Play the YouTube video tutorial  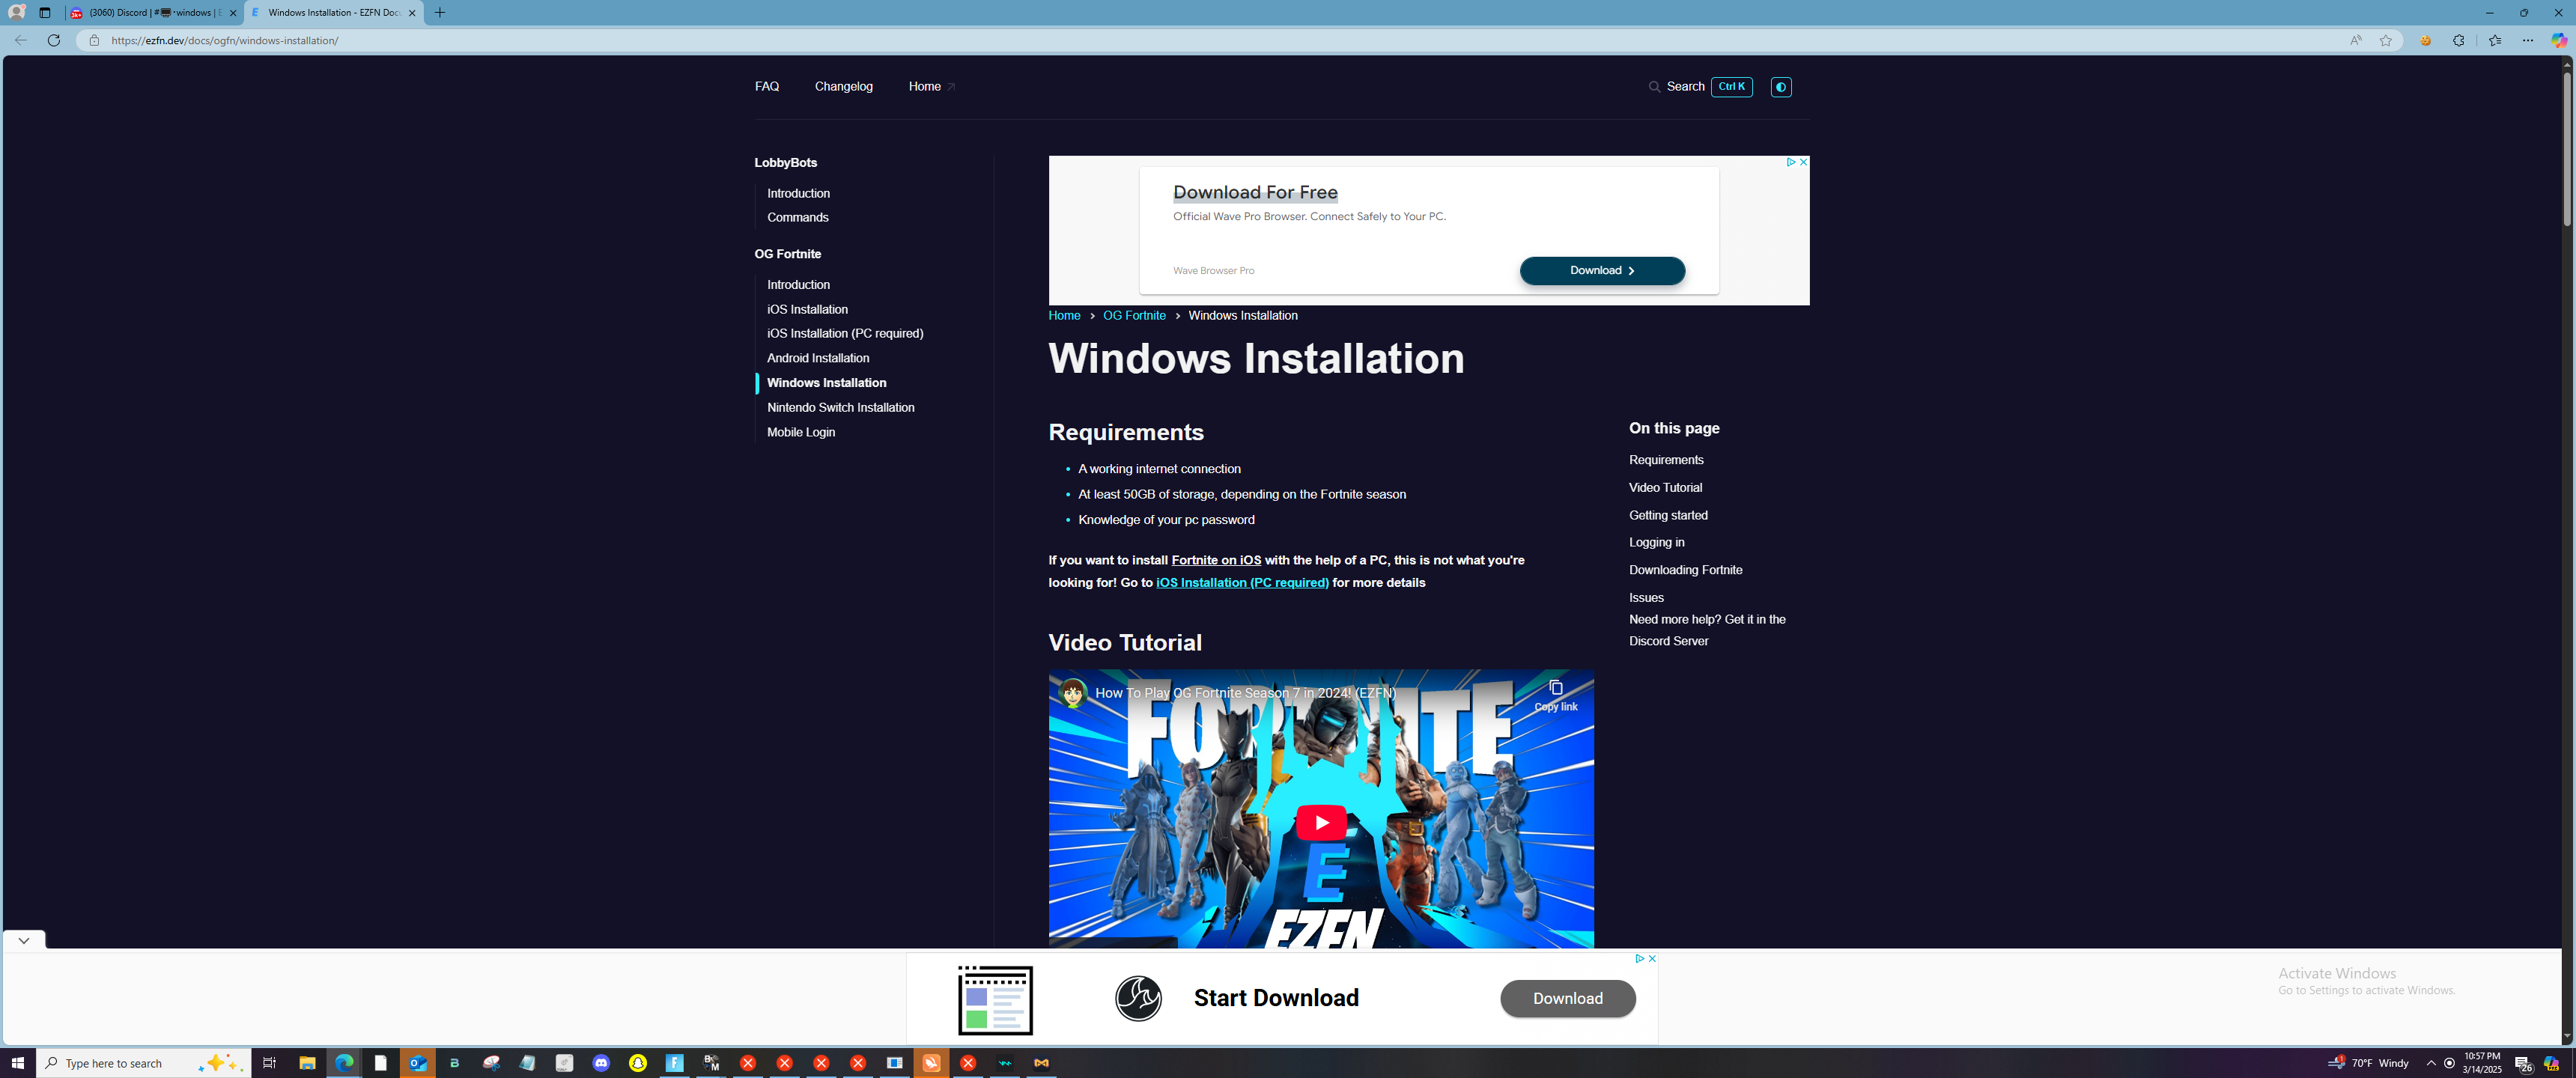tap(1320, 822)
